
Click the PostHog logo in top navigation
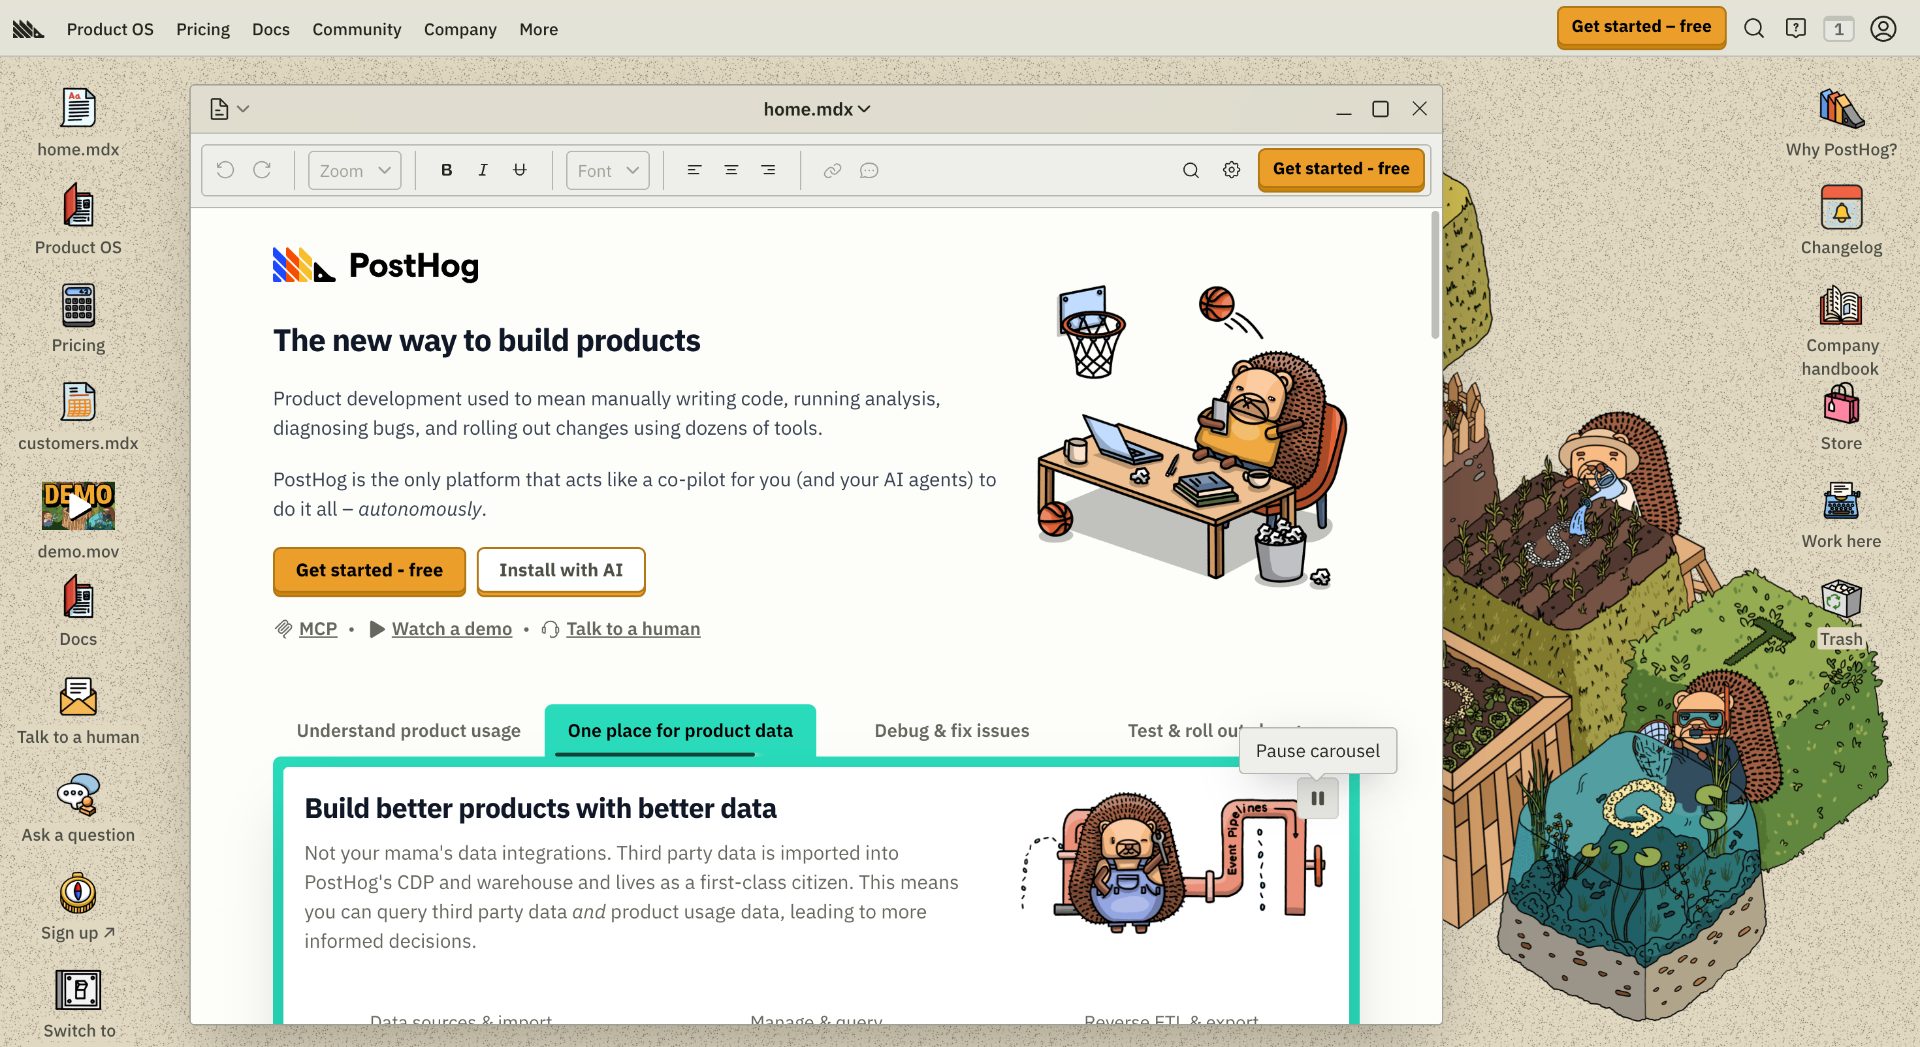[x=28, y=29]
